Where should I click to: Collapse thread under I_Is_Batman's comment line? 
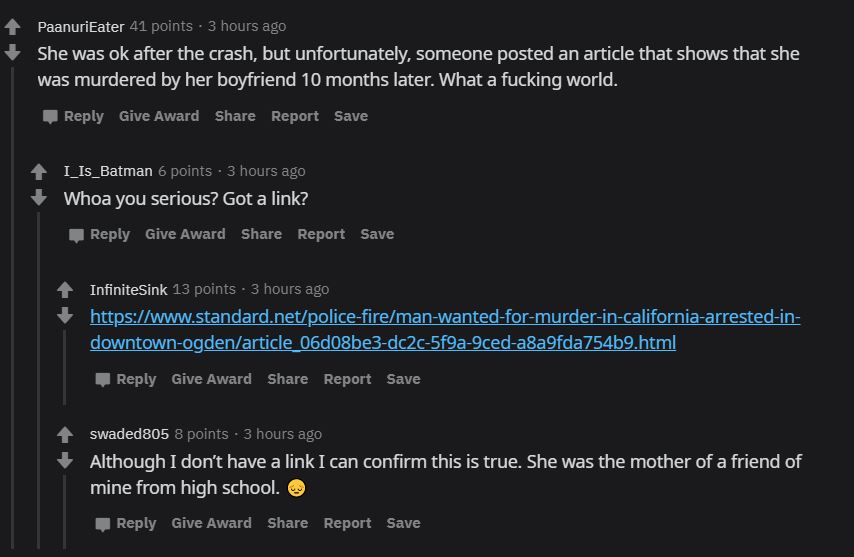coord(39,380)
